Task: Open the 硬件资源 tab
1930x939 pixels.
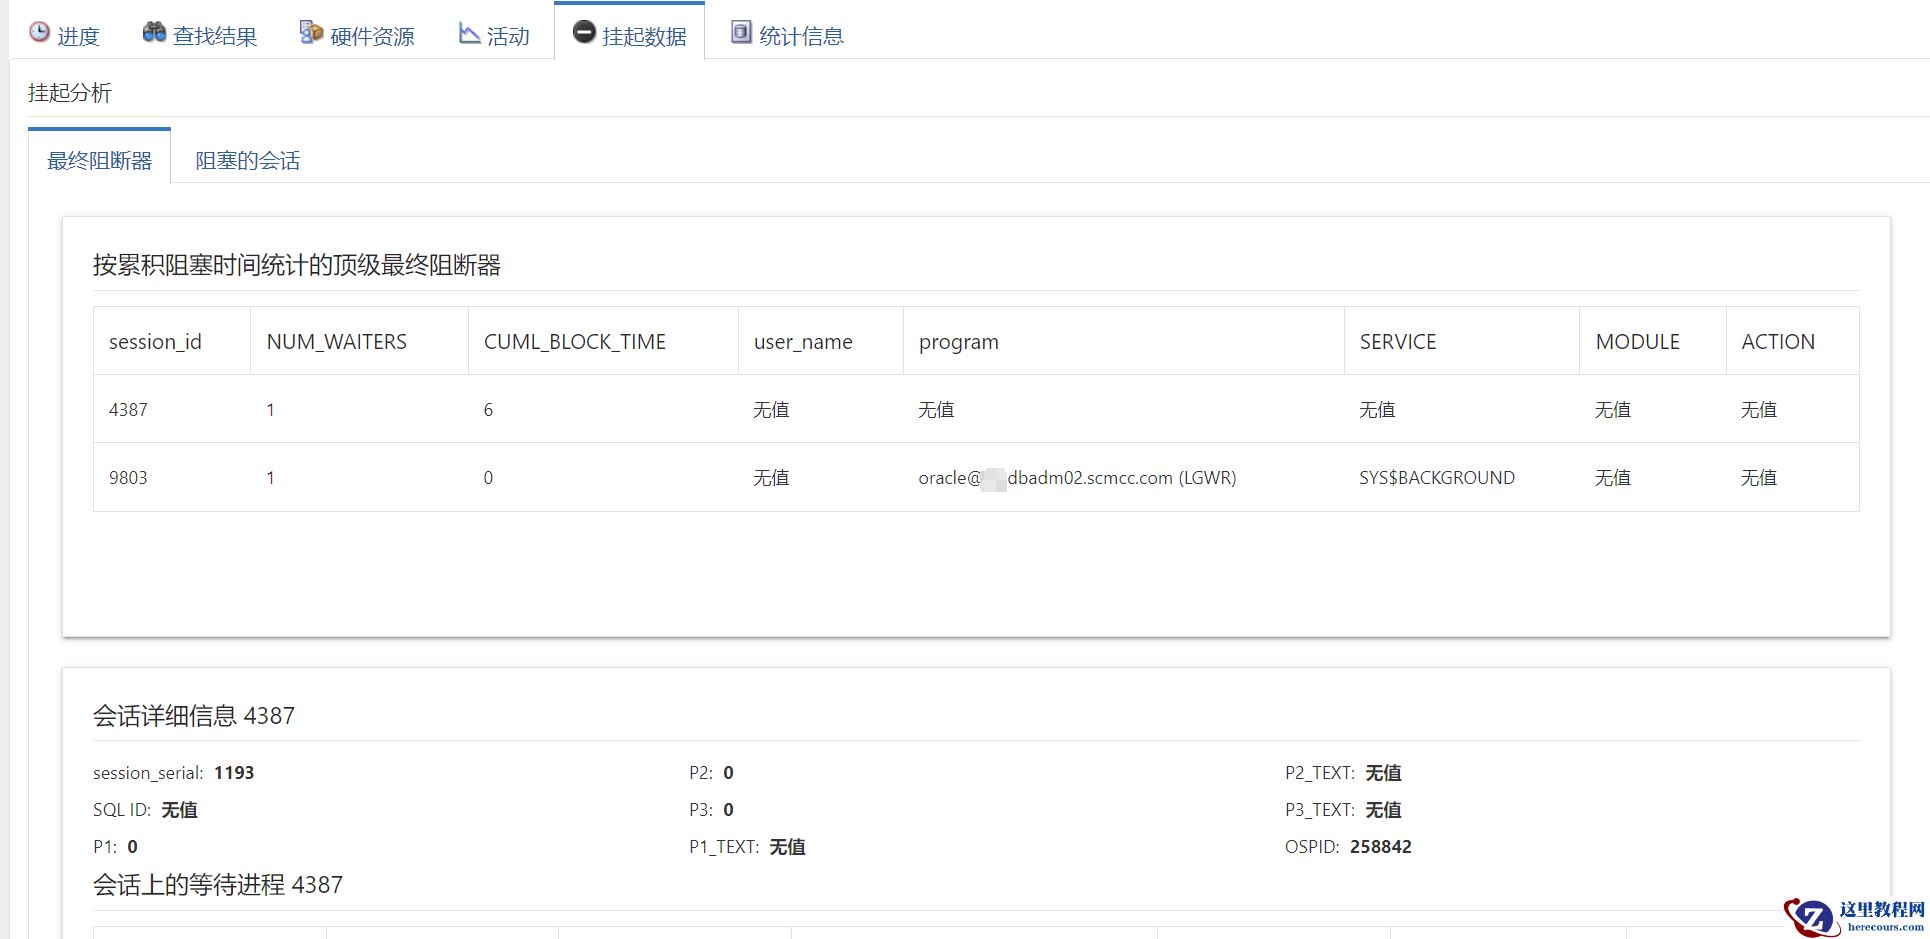Action: (357, 33)
